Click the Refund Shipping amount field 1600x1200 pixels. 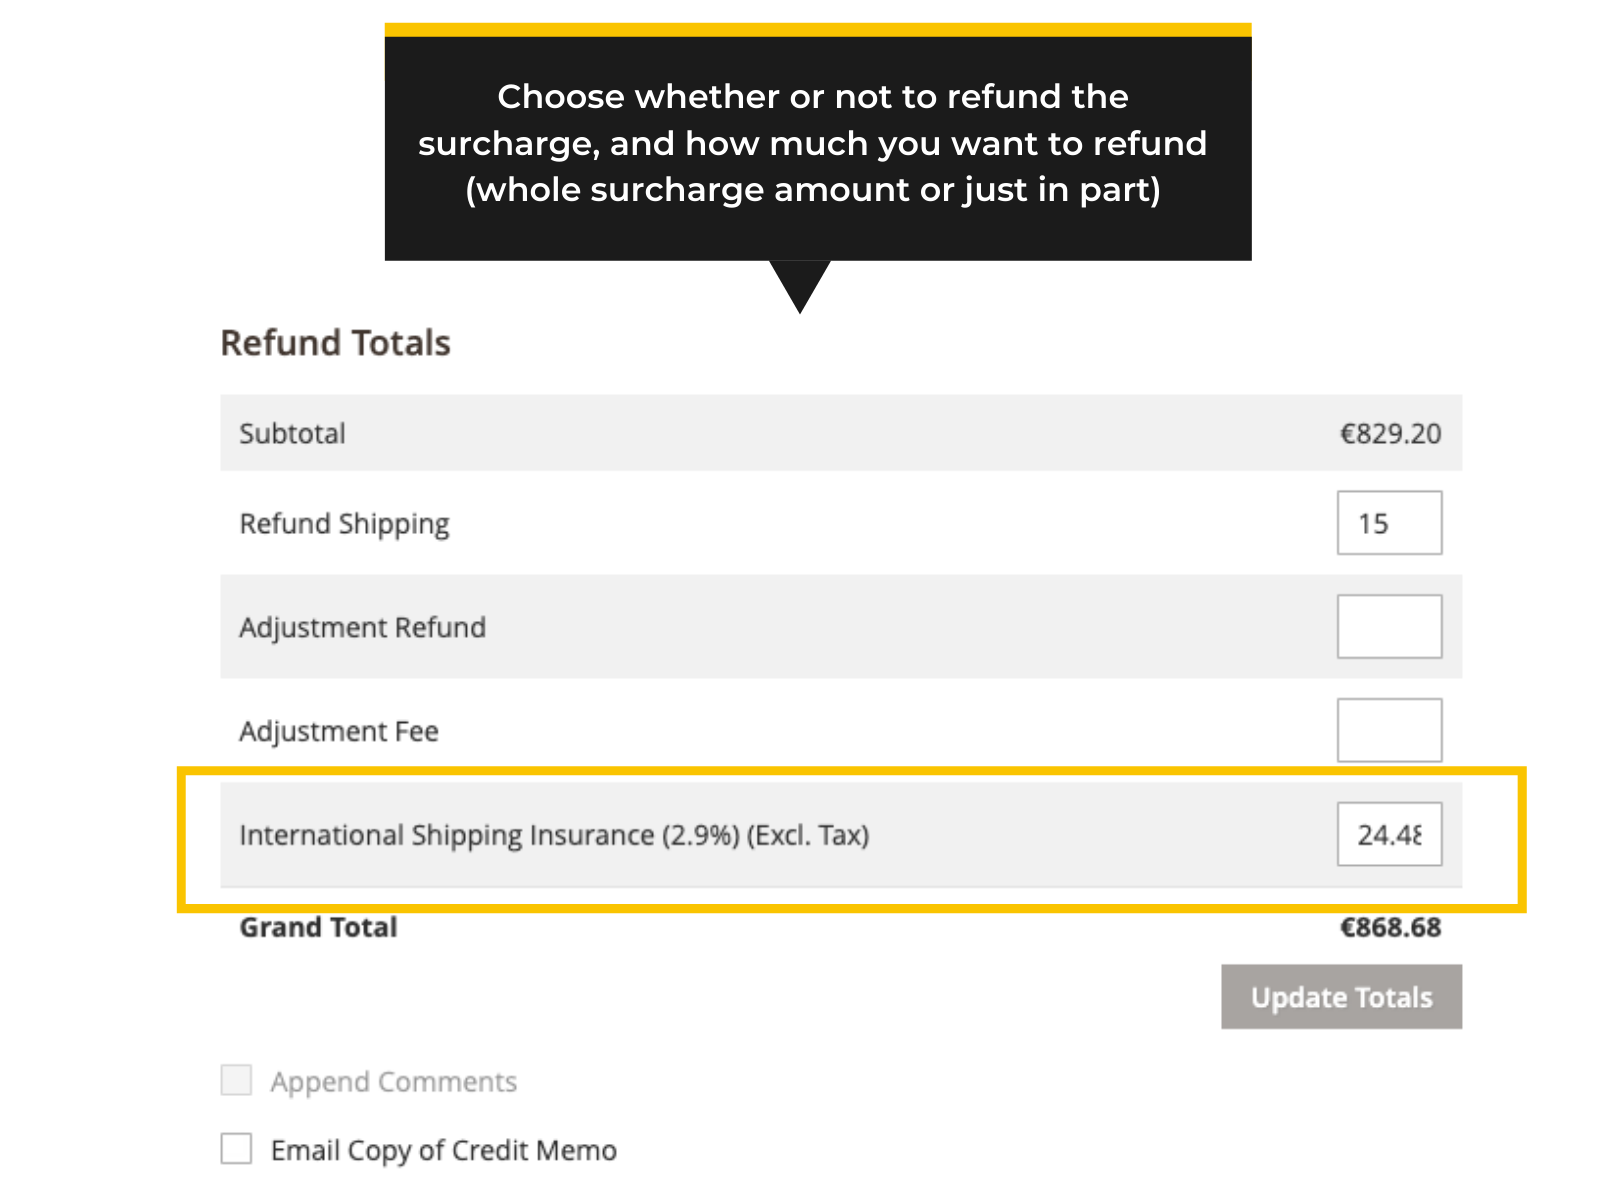point(1388,523)
